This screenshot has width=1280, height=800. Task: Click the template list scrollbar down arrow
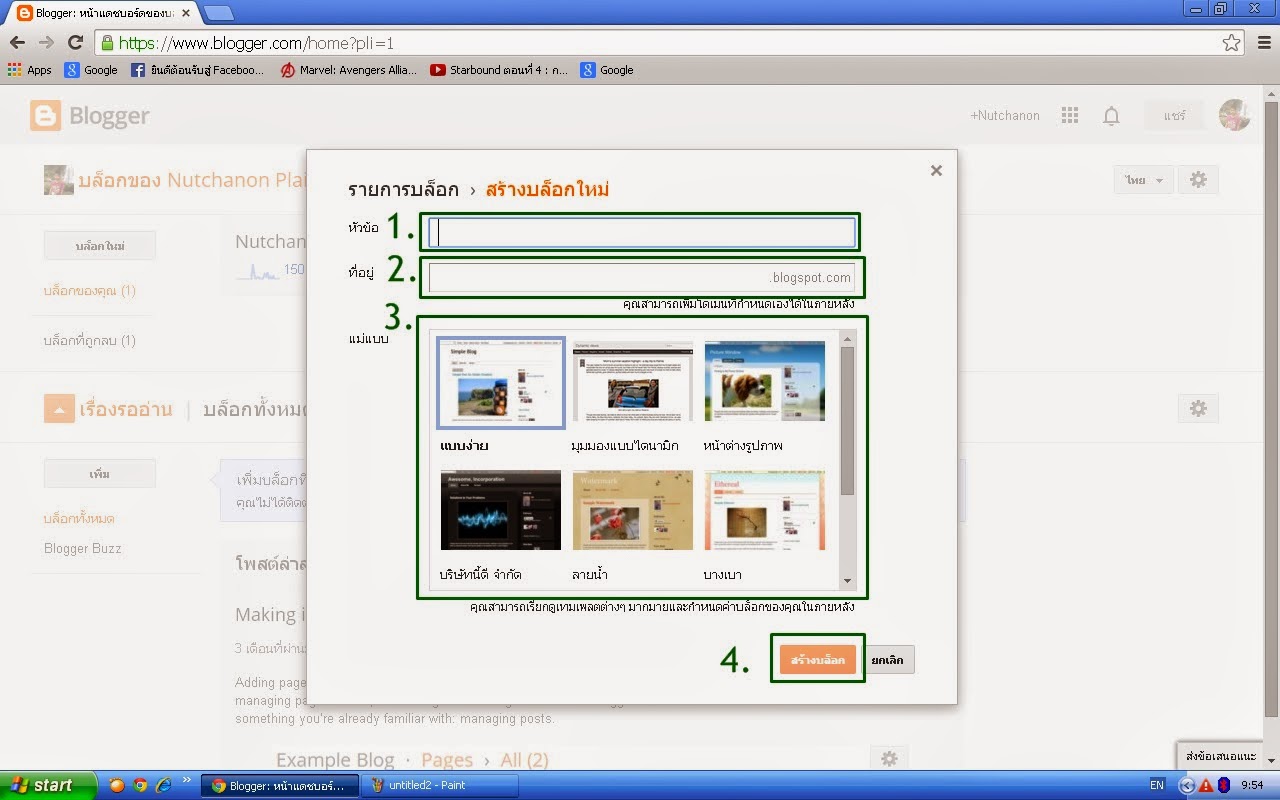click(x=848, y=581)
